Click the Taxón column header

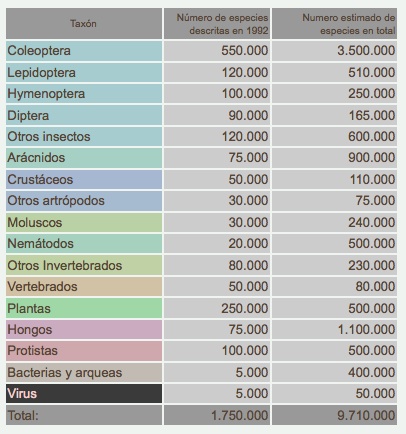[x=84, y=24]
